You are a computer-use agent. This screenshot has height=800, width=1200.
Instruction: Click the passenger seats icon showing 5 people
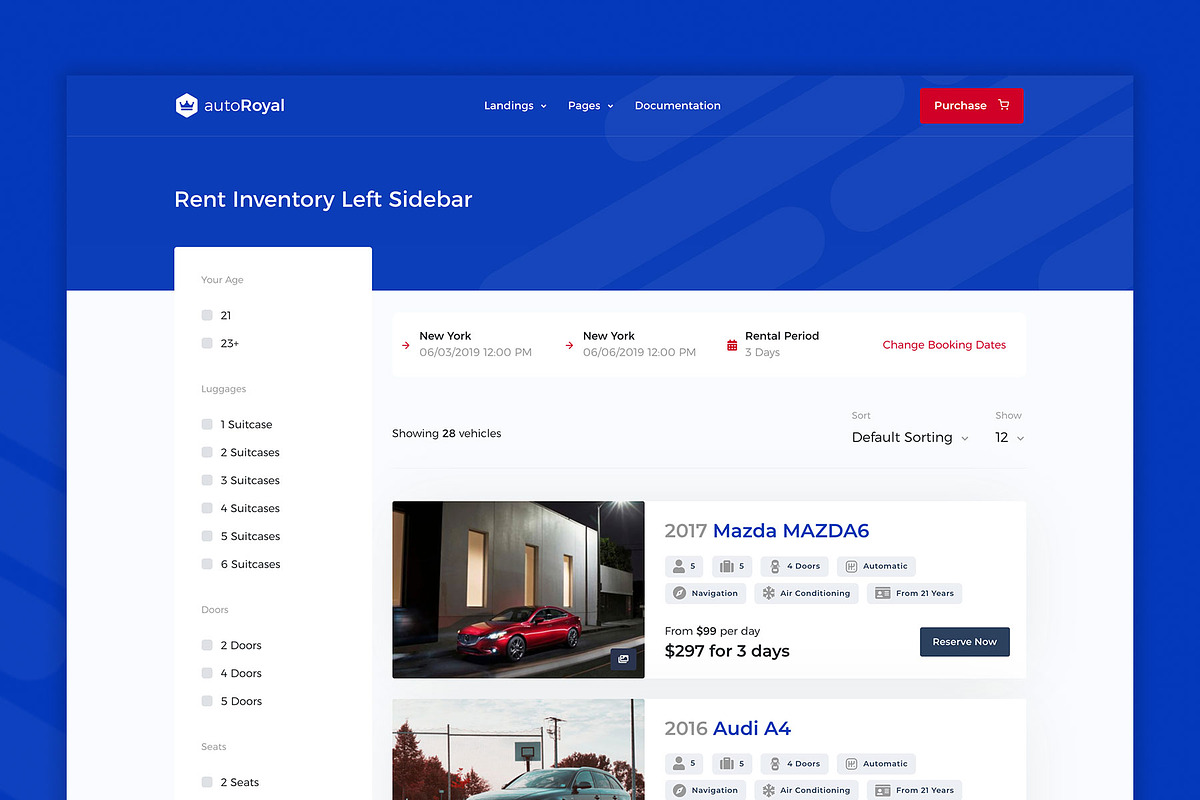(x=677, y=566)
